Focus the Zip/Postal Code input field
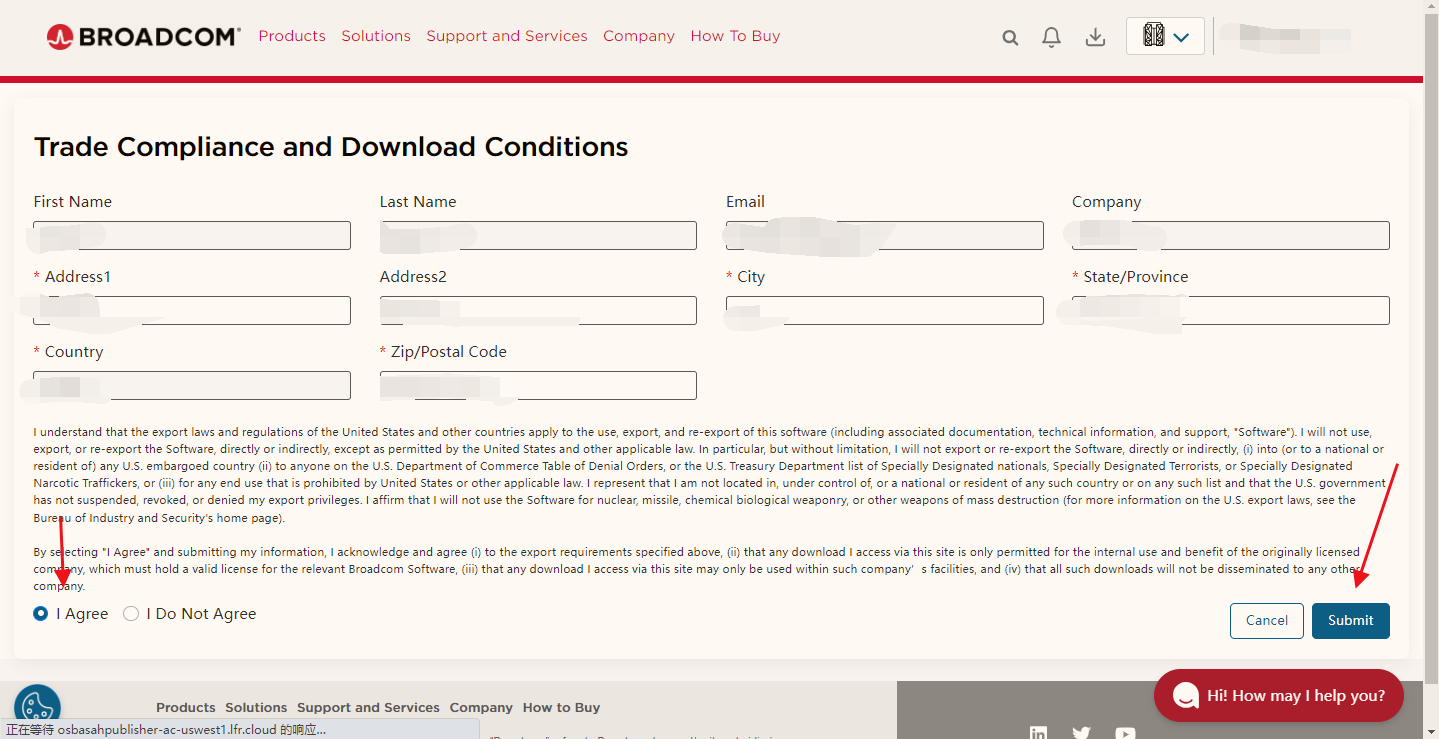The width and height of the screenshot is (1439, 739). tap(538, 385)
